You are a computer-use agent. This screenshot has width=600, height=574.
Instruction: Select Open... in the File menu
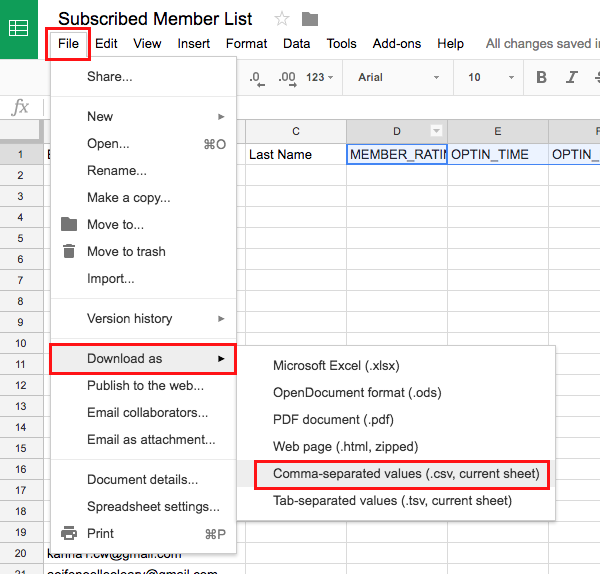pos(143,144)
